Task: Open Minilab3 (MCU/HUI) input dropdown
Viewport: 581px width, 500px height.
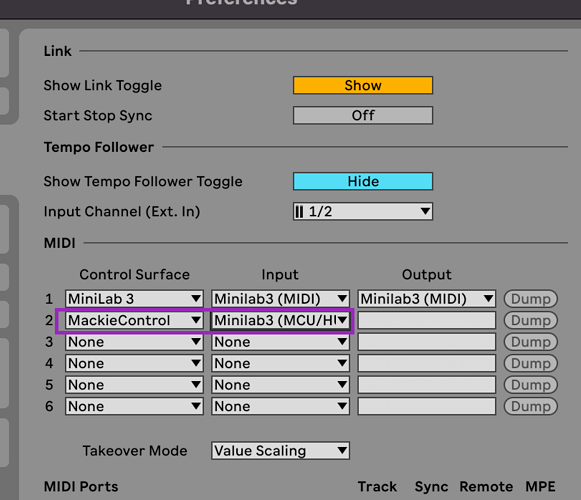Action: [x=280, y=320]
